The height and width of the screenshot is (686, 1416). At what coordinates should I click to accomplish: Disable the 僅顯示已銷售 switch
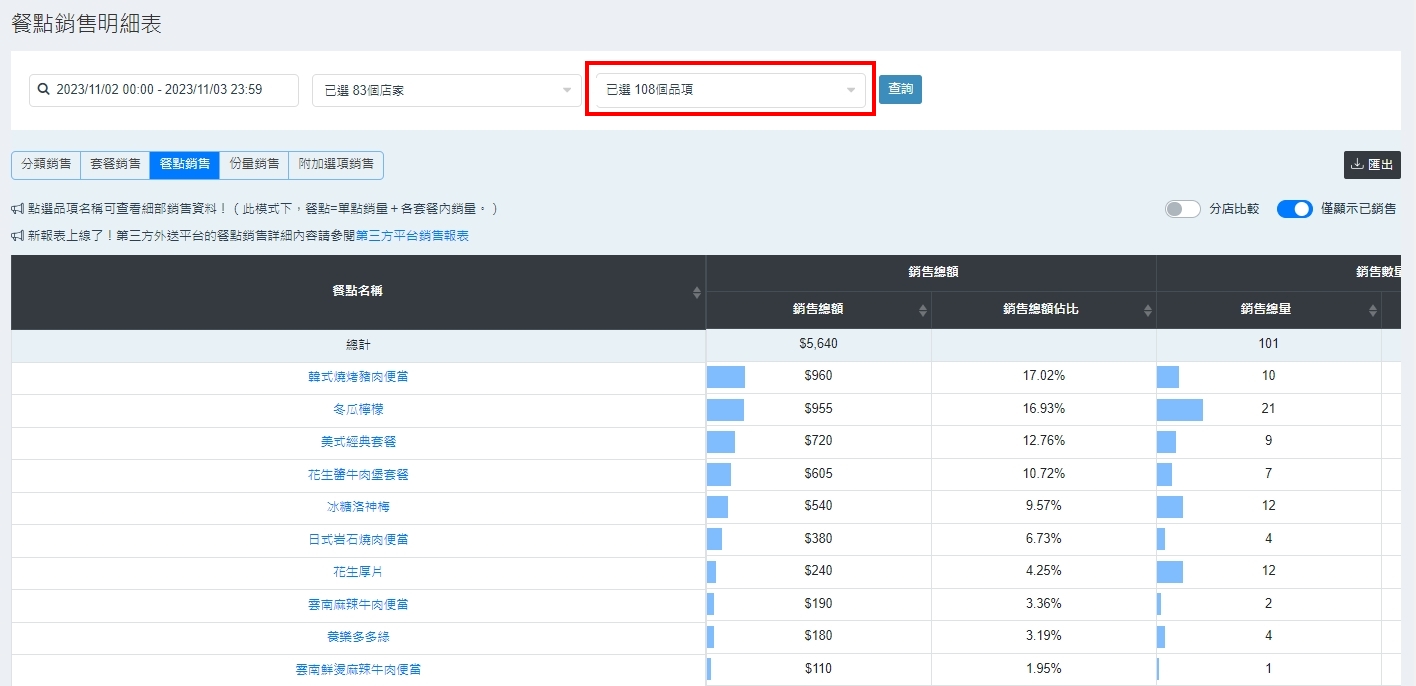coord(1294,209)
